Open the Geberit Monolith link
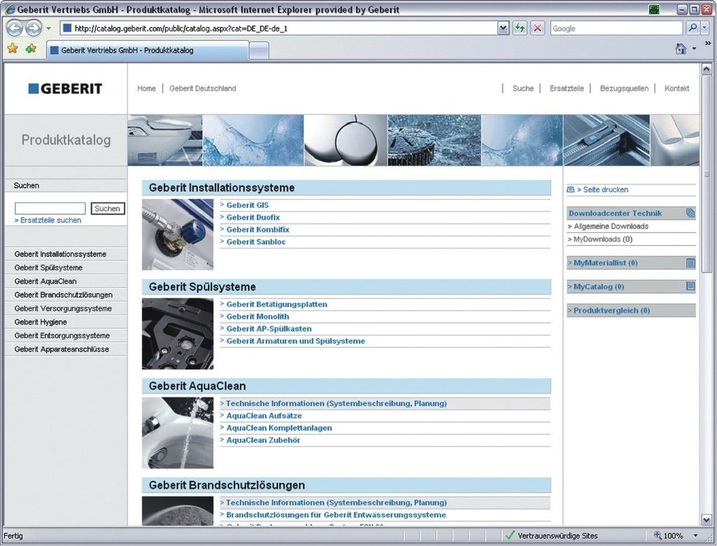 [x=257, y=316]
